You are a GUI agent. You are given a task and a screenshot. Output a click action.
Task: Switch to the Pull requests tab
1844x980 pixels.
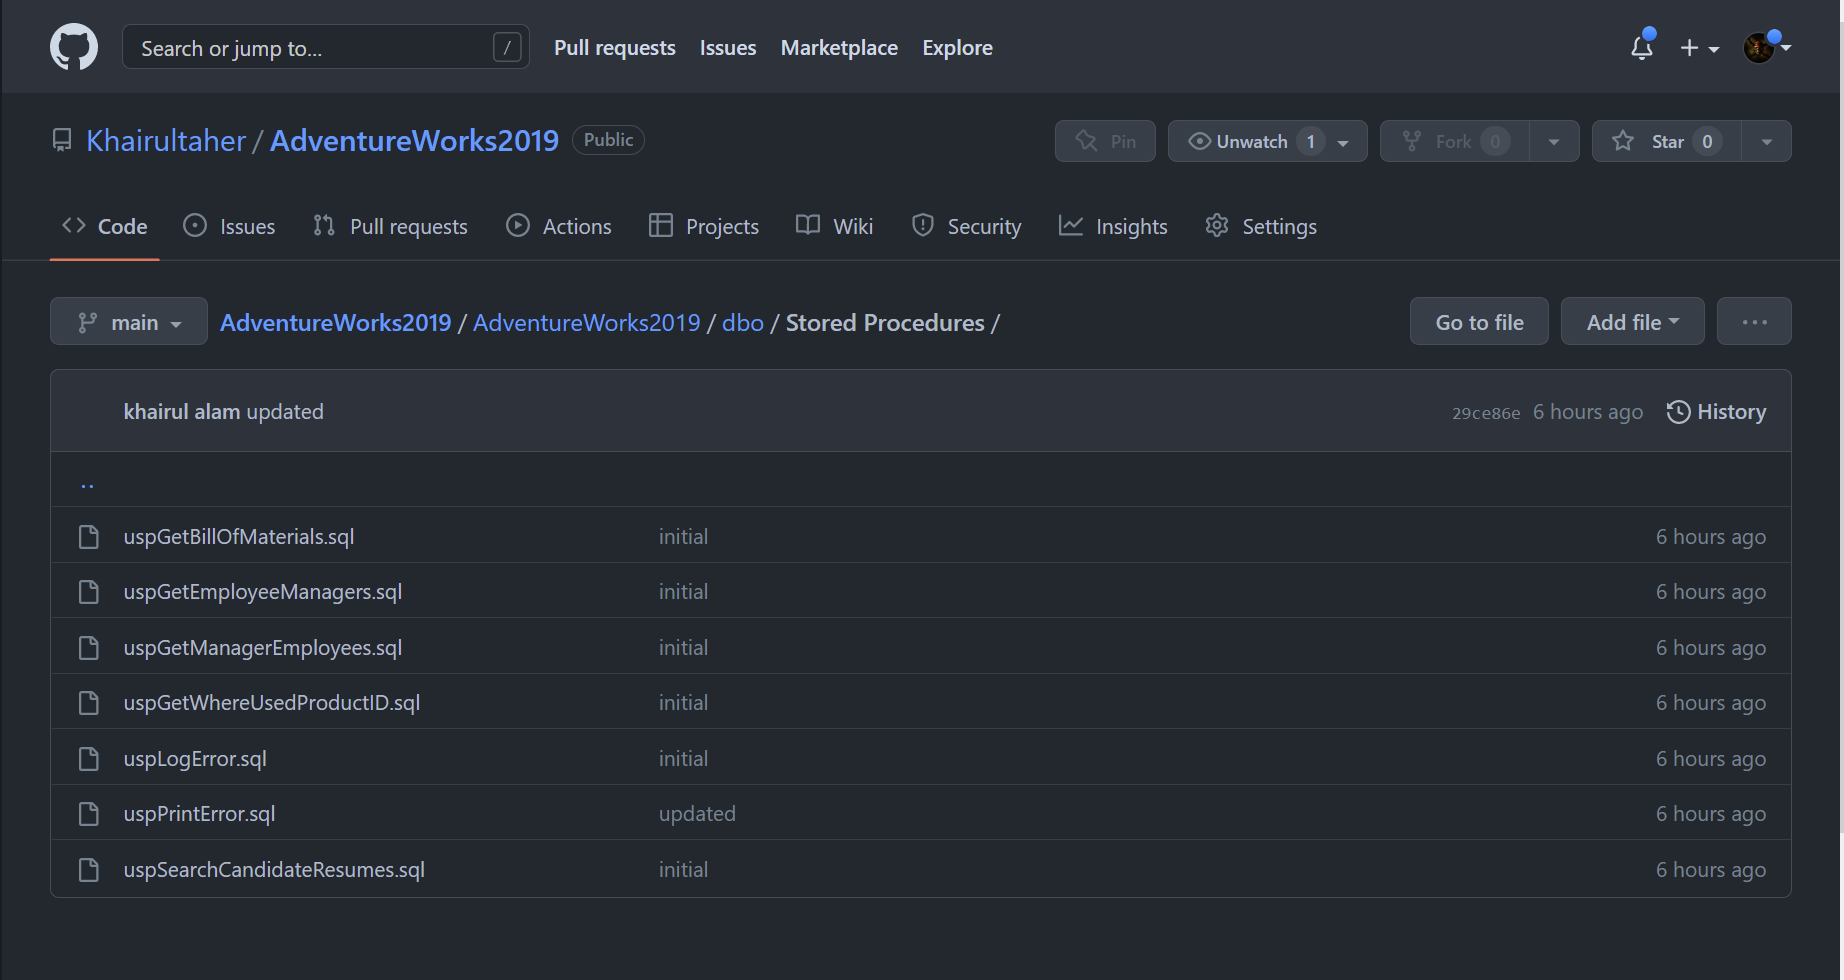coord(390,226)
